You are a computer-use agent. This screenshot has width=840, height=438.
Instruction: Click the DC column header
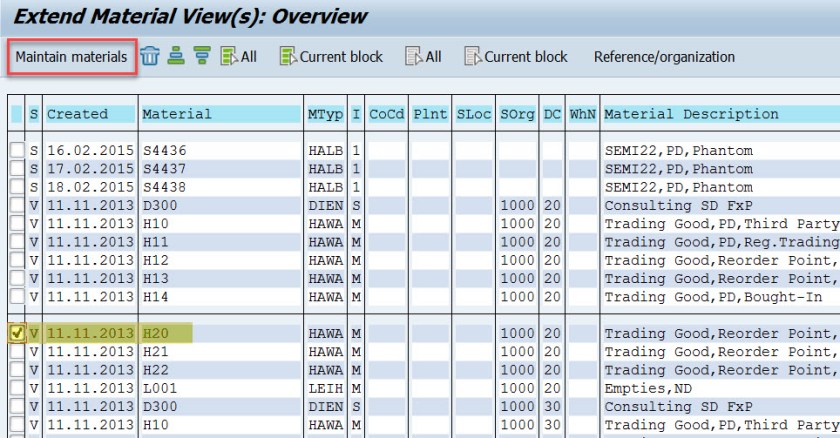(x=552, y=114)
